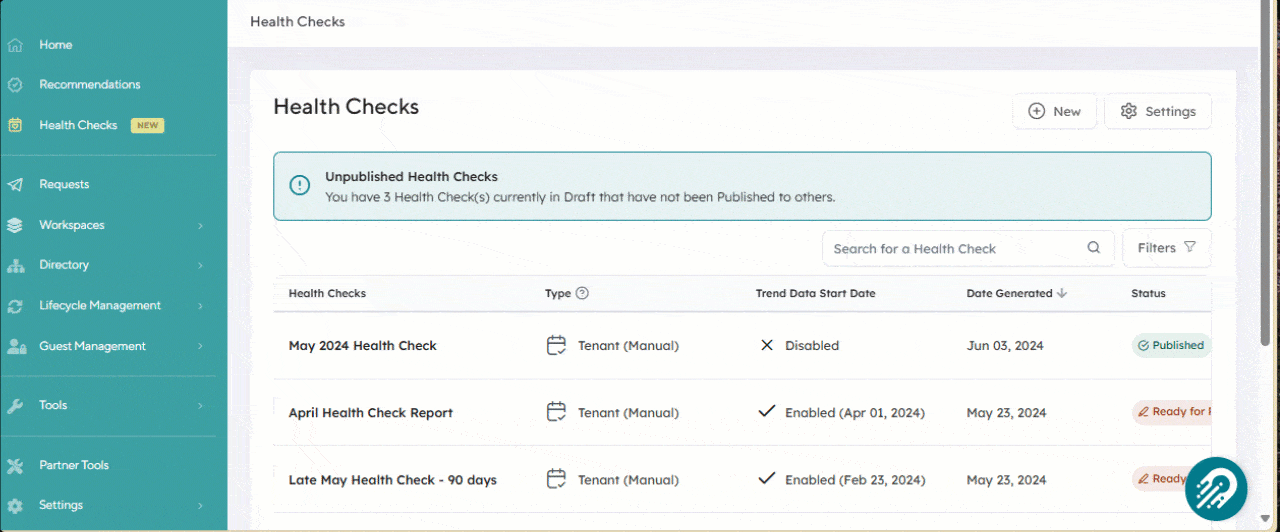
Task: Create a New health check
Action: coord(1054,111)
